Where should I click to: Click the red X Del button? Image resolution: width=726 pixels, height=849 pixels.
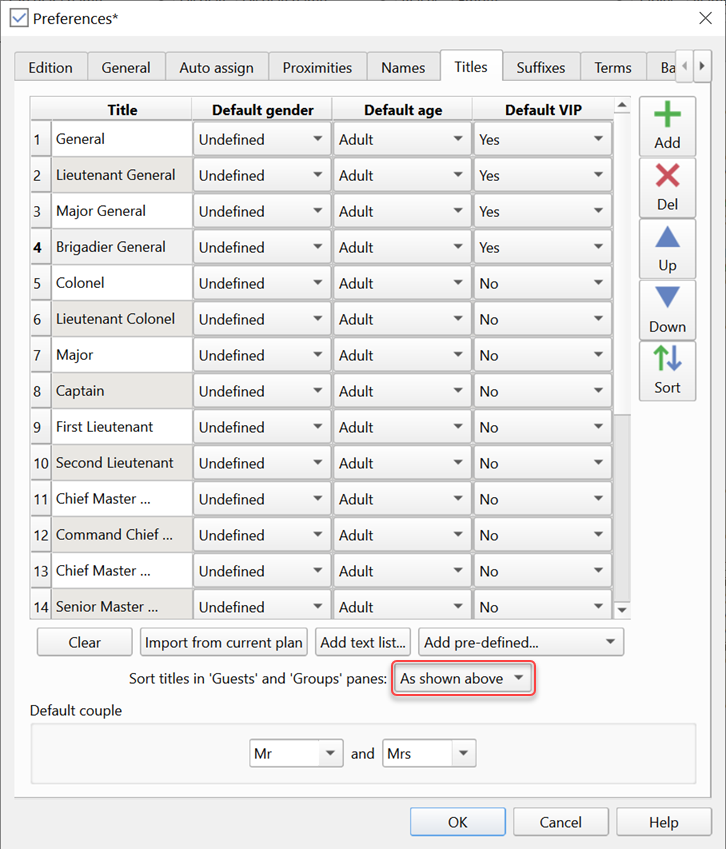pyautogui.click(x=667, y=187)
